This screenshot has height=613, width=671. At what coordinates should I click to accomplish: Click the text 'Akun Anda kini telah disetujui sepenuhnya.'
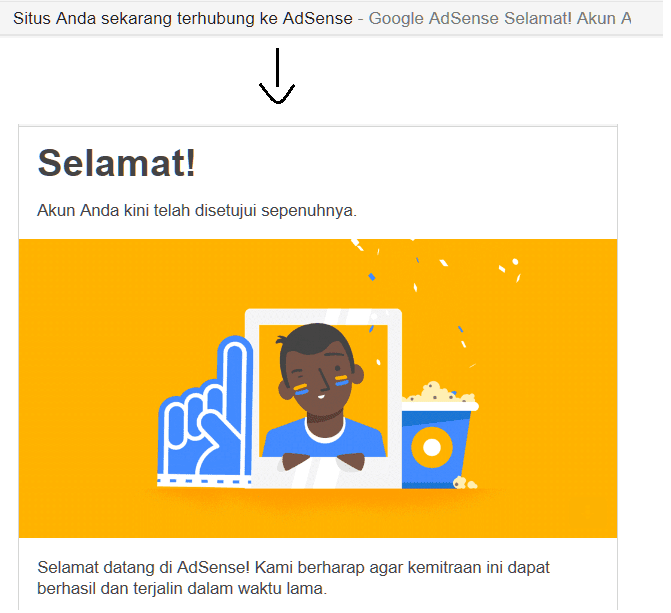197,211
